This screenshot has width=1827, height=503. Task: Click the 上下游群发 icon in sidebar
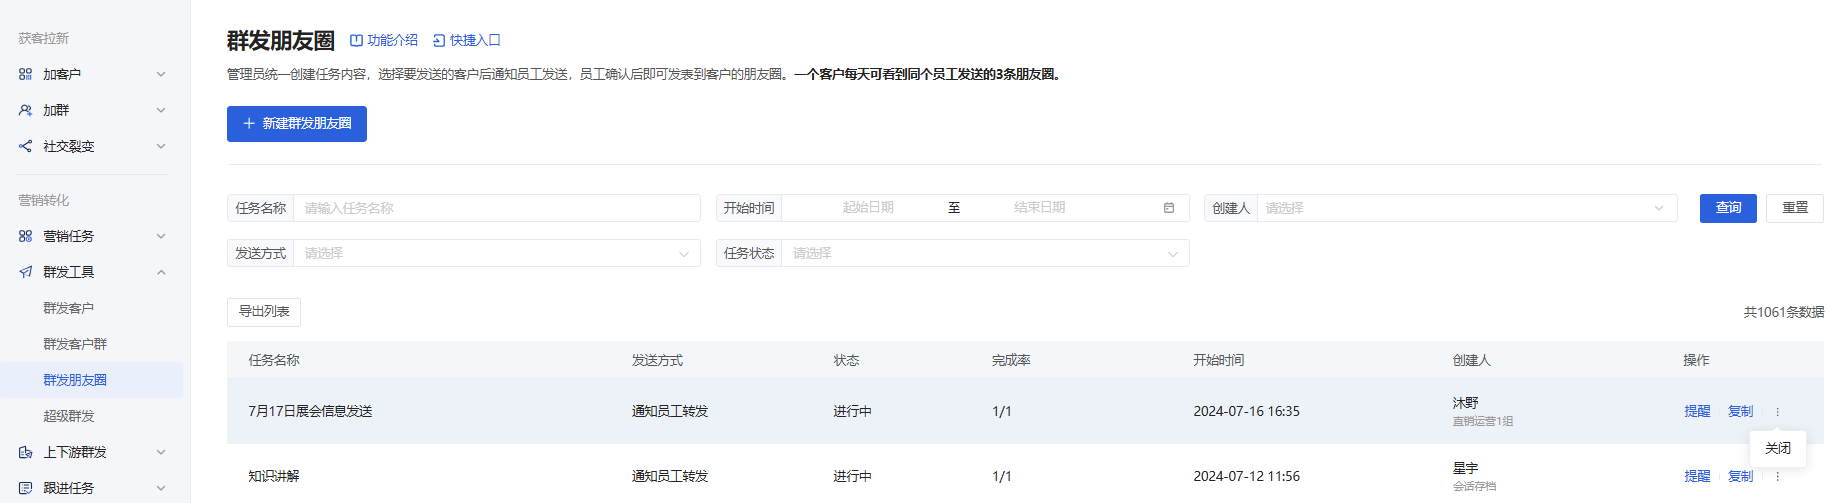(x=25, y=452)
